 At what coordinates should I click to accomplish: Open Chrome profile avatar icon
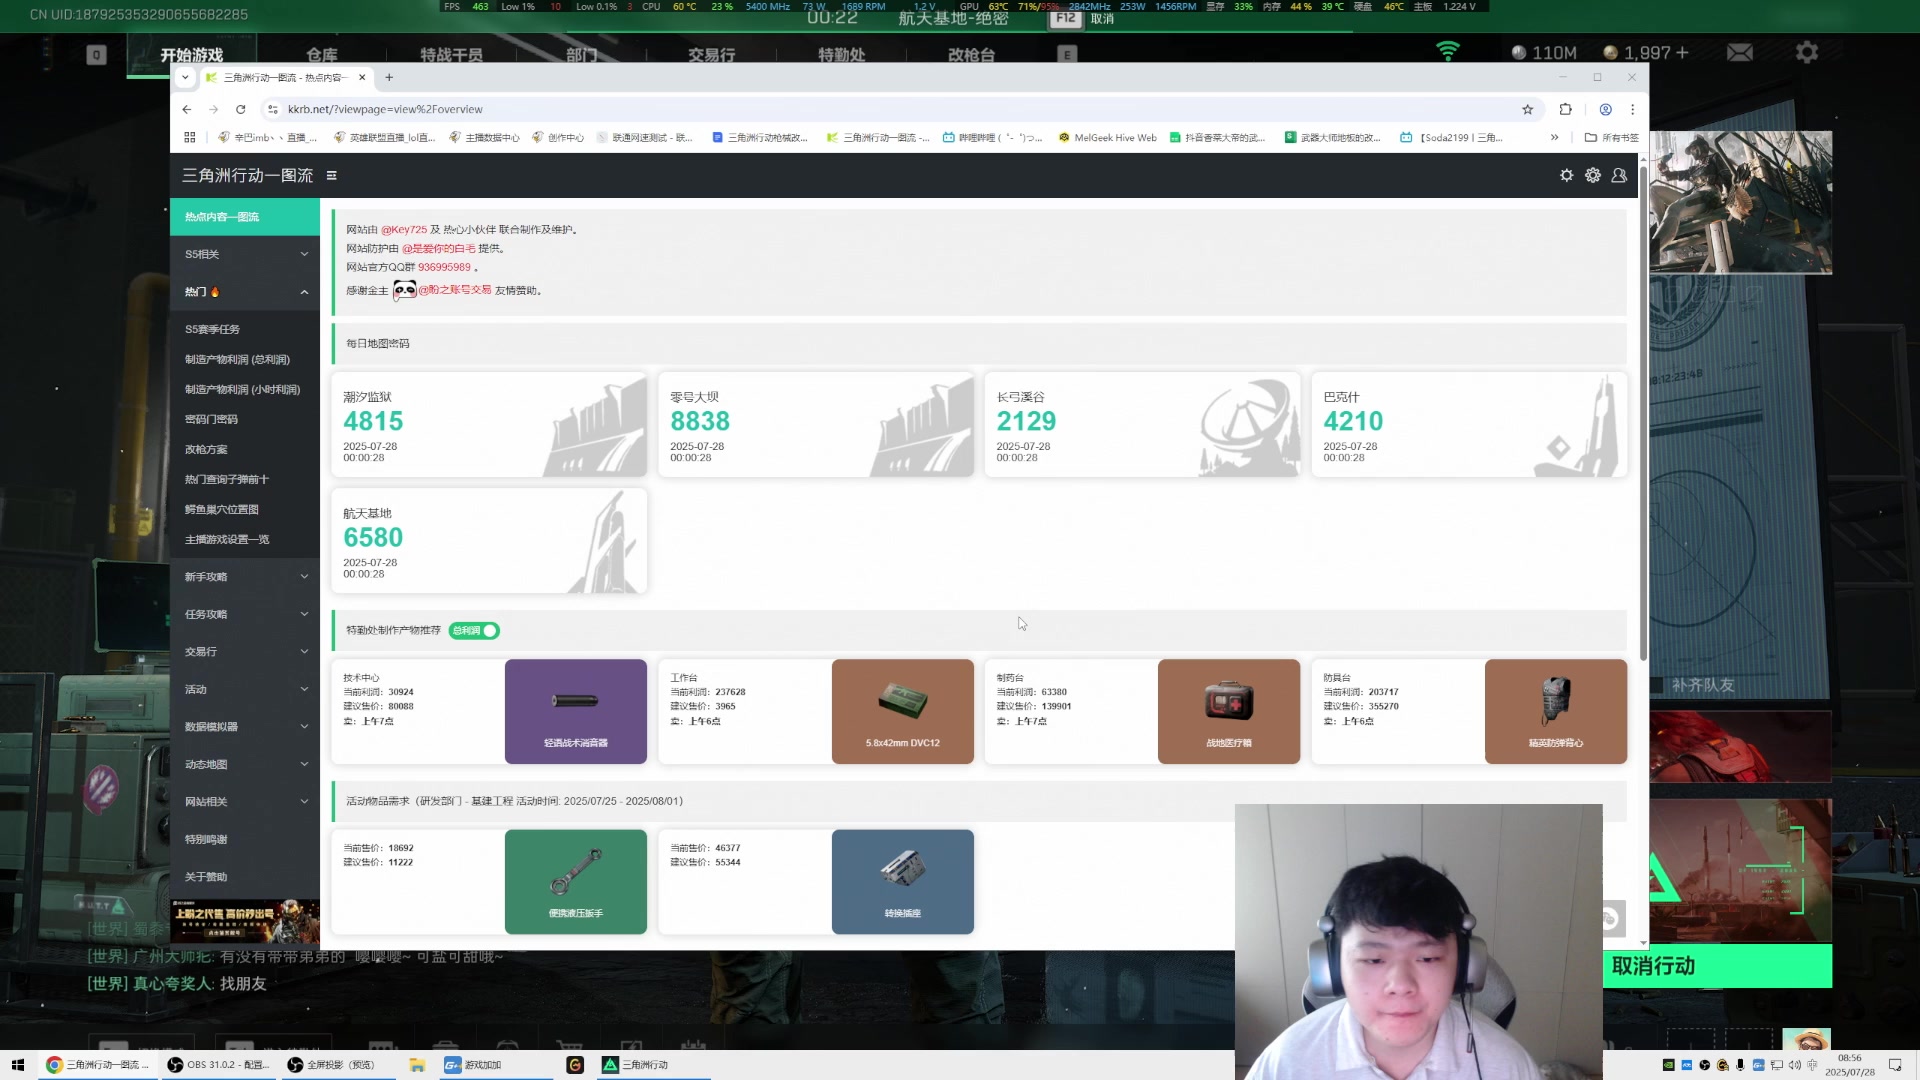point(1605,109)
